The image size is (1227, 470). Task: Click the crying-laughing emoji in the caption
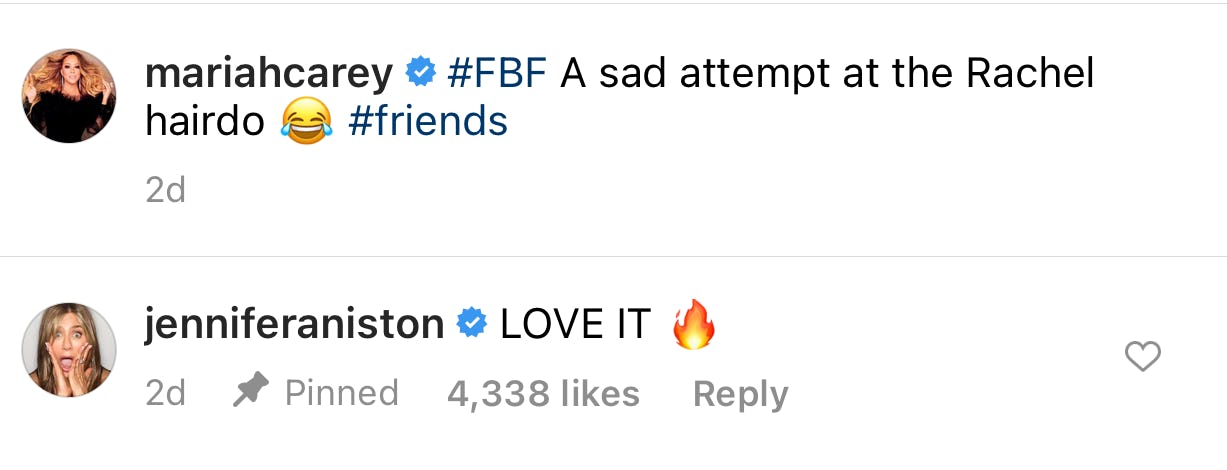306,123
